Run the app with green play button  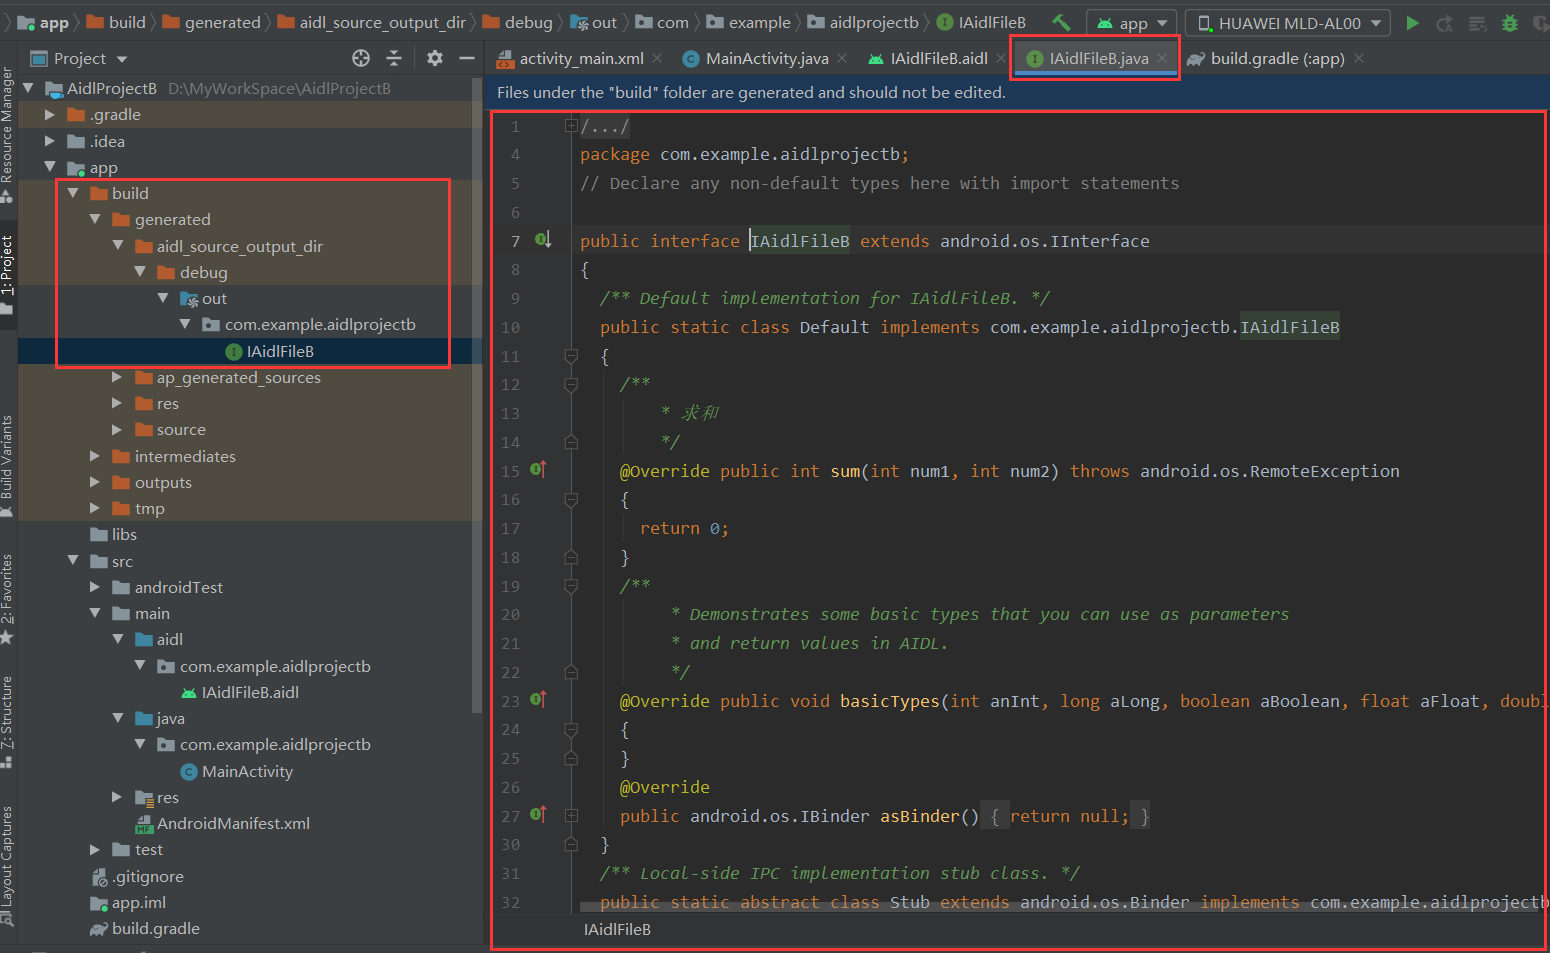point(1412,22)
